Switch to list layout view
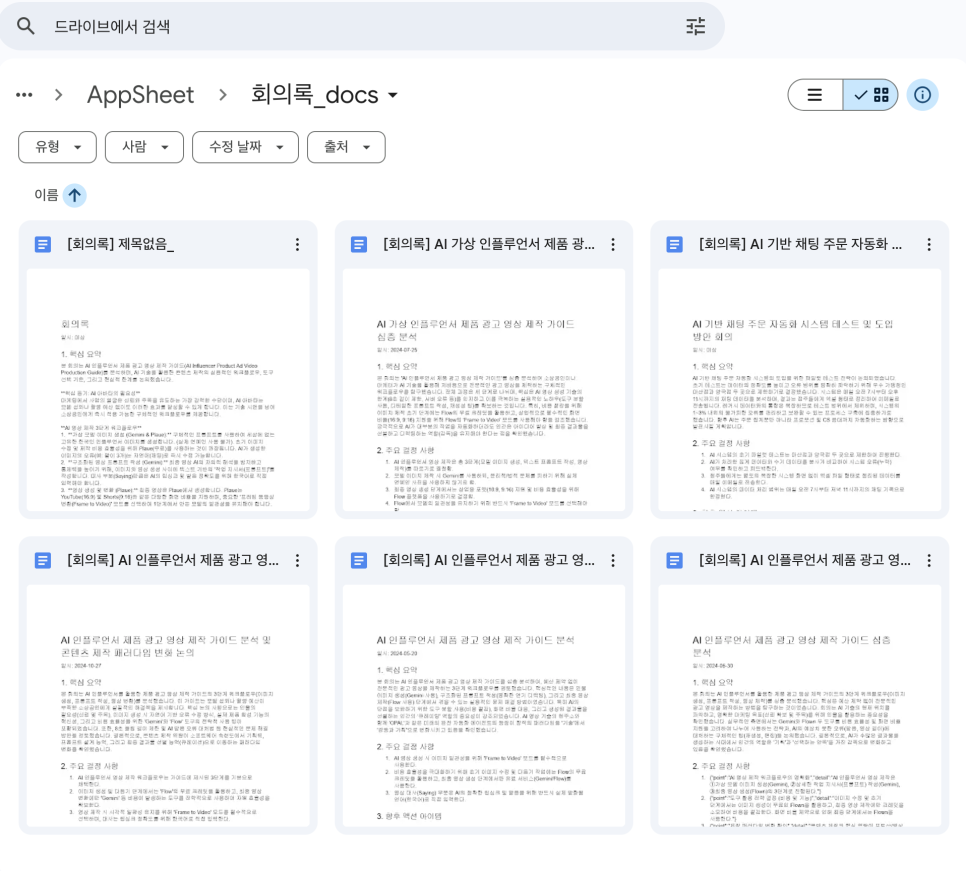 coord(815,95)
